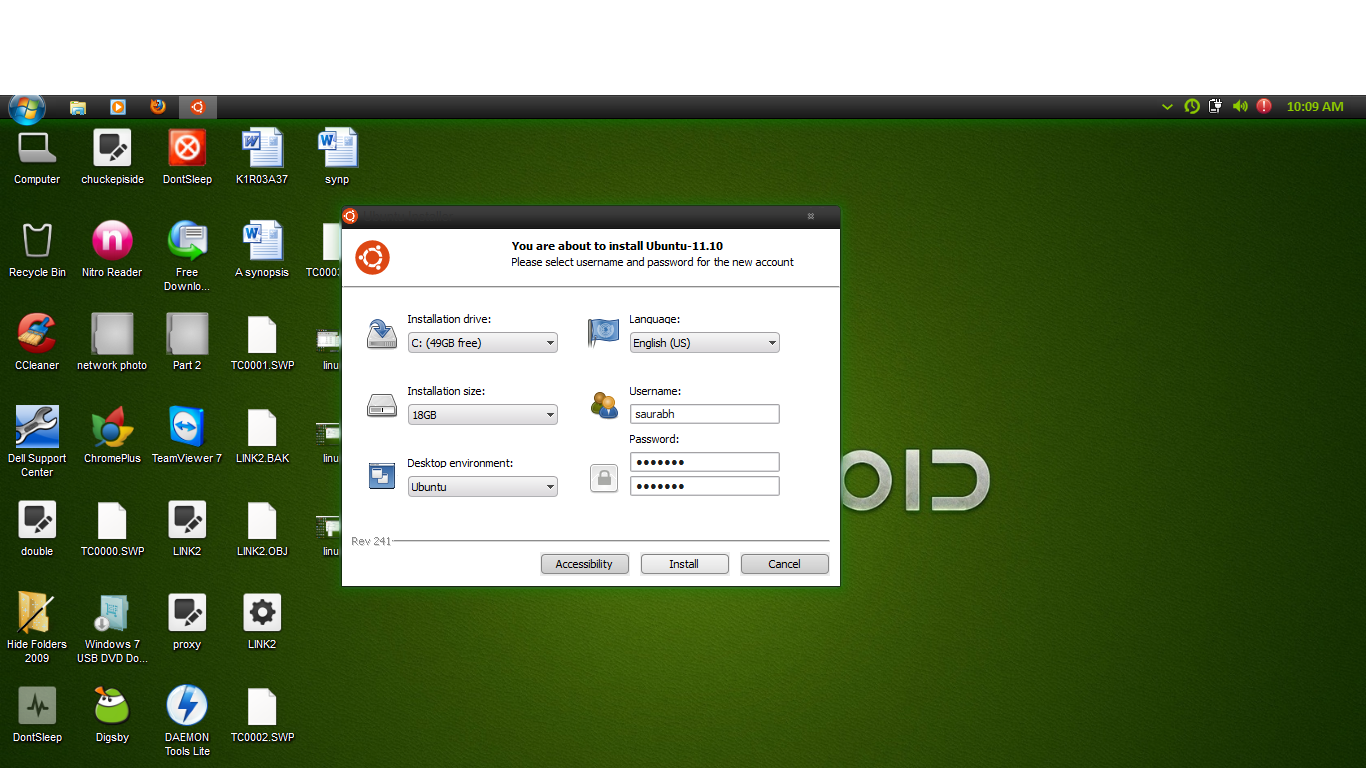Select the Computer desktop icon
Screen dimensions: 1366x768
tap(37, 157)
